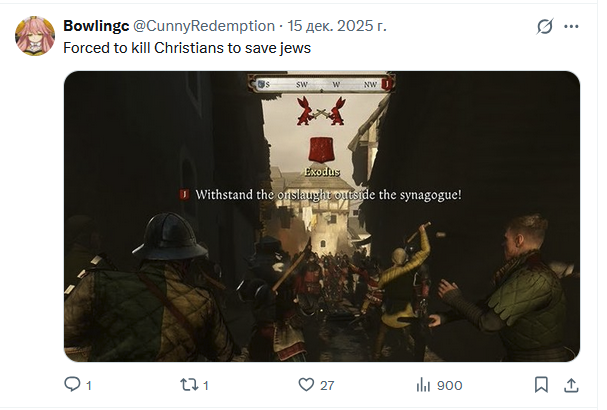The width and height of the screenshot is (607, 410).
Task: Click the reply speech bubble icon
Action: click(x=72, y=385)
